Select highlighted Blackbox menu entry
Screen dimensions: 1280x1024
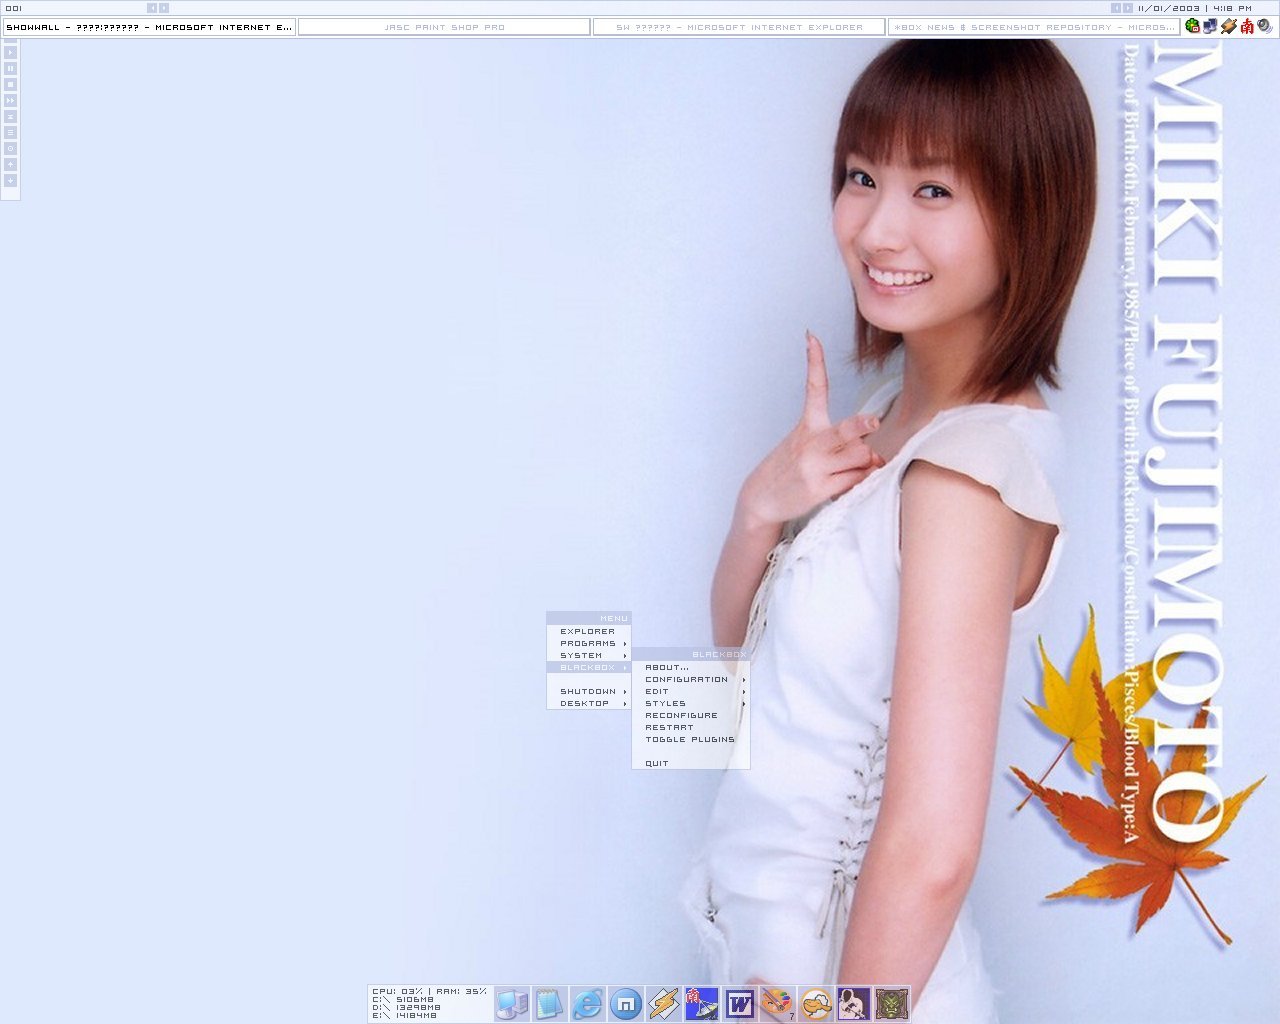(589, 667)
